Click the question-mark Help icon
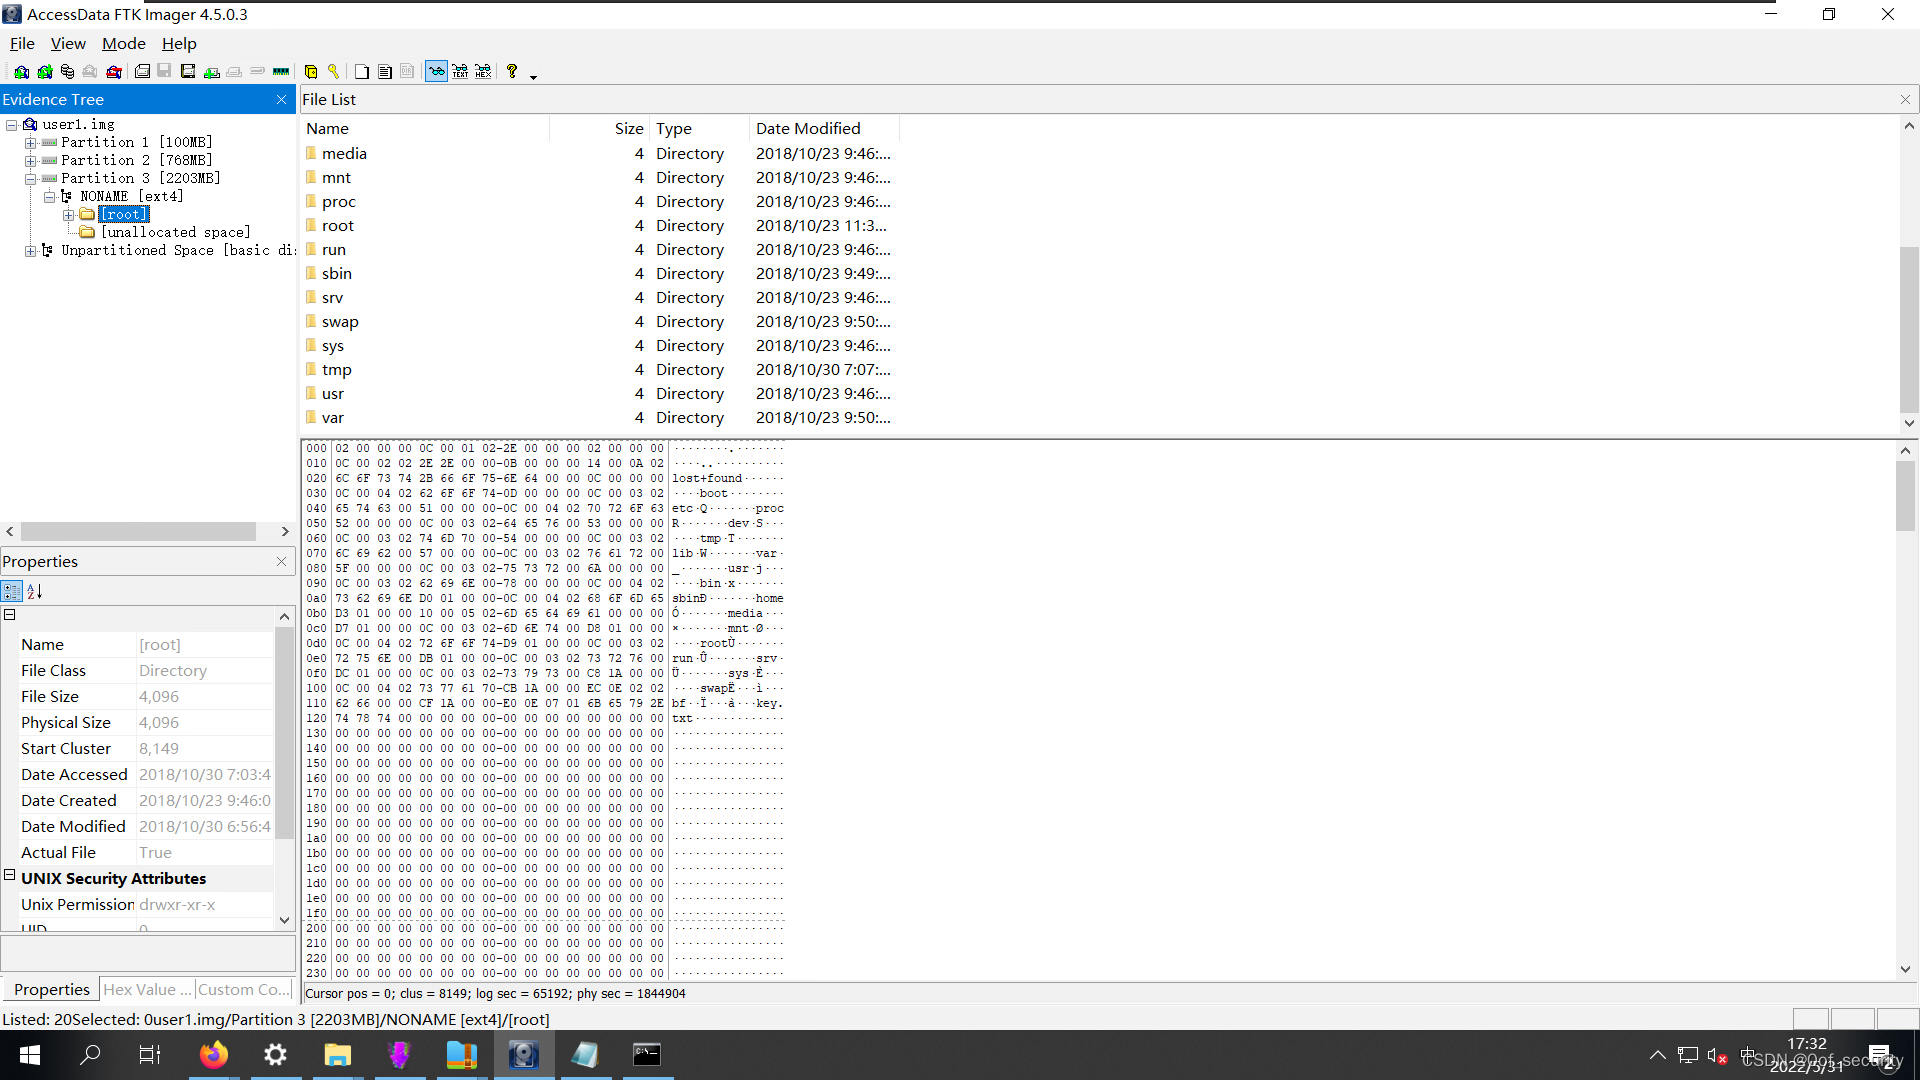Image resolution: width=1920 pixels, height=1080 pixels. pos(512,72)
